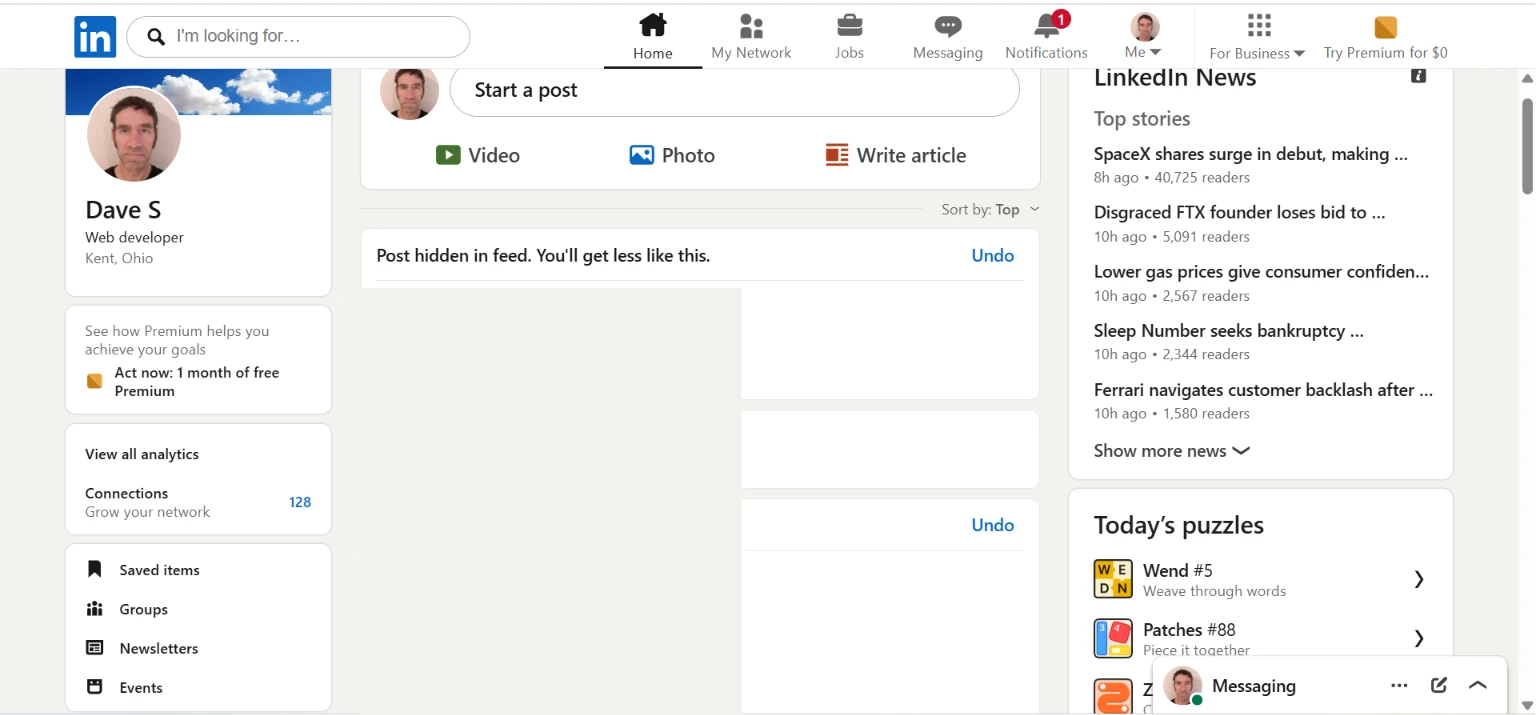1536x715 pixels.
Task: Click the Write article label
Action: [x=911, y=155]
